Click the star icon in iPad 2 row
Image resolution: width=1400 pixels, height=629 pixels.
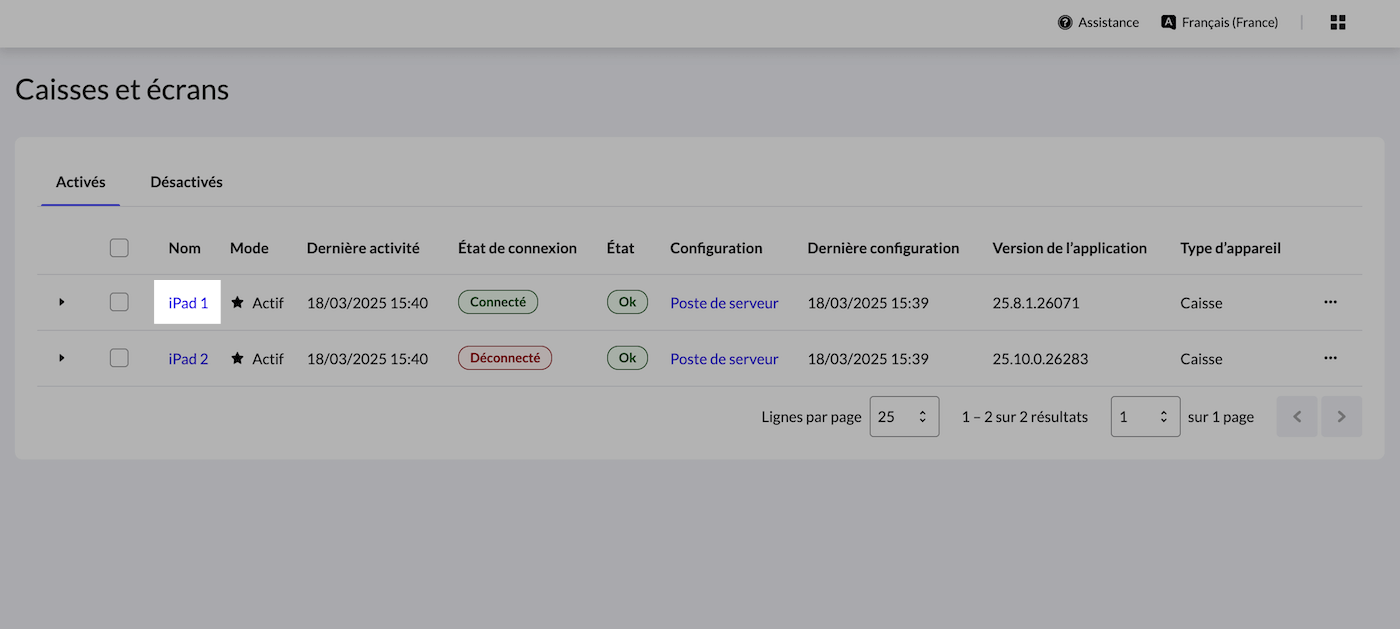[237, 358]
